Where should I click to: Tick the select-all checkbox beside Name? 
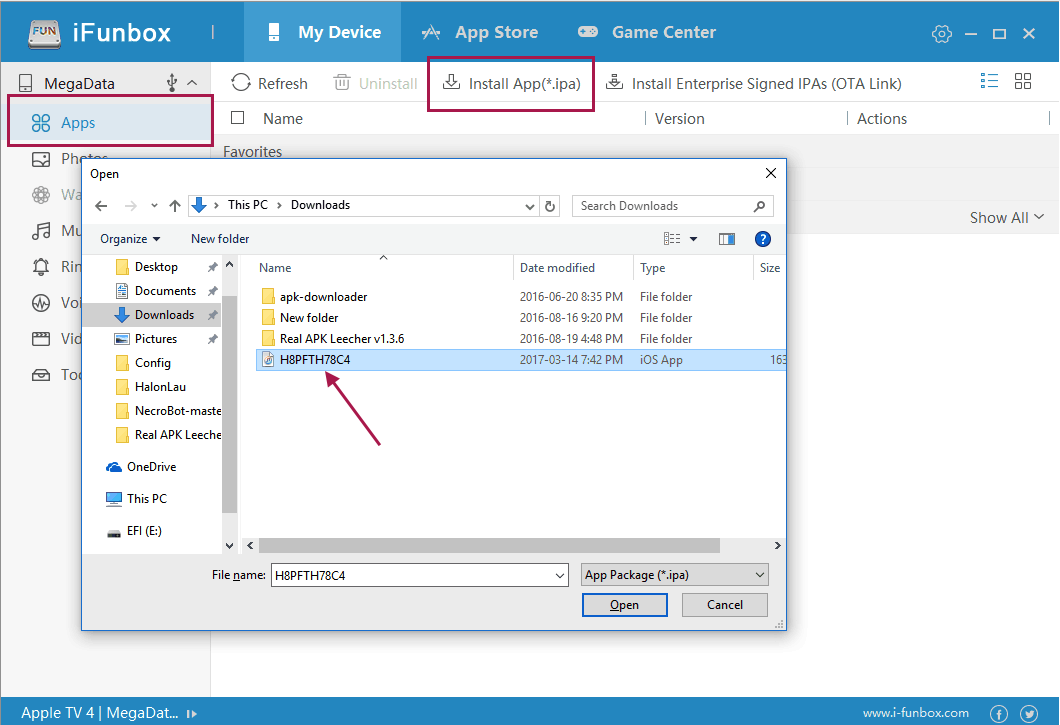click(x=237, y=118)
